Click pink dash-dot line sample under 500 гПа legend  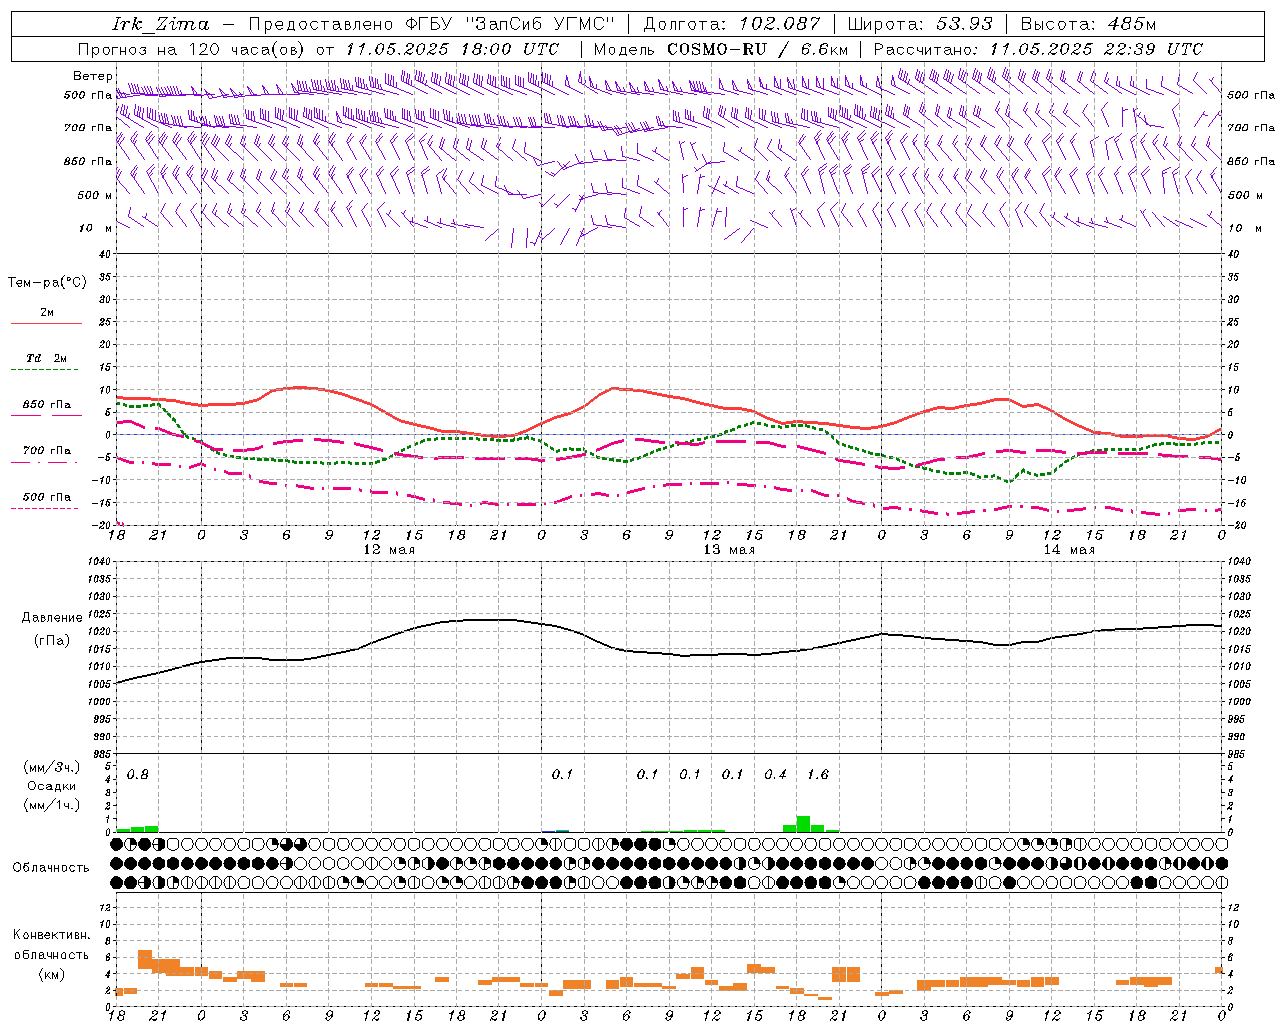tap(45, 509)
